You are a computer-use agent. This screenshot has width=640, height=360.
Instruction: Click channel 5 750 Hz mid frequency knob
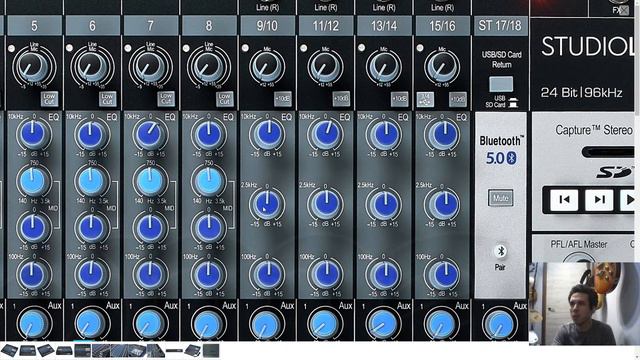click(33, 181)
